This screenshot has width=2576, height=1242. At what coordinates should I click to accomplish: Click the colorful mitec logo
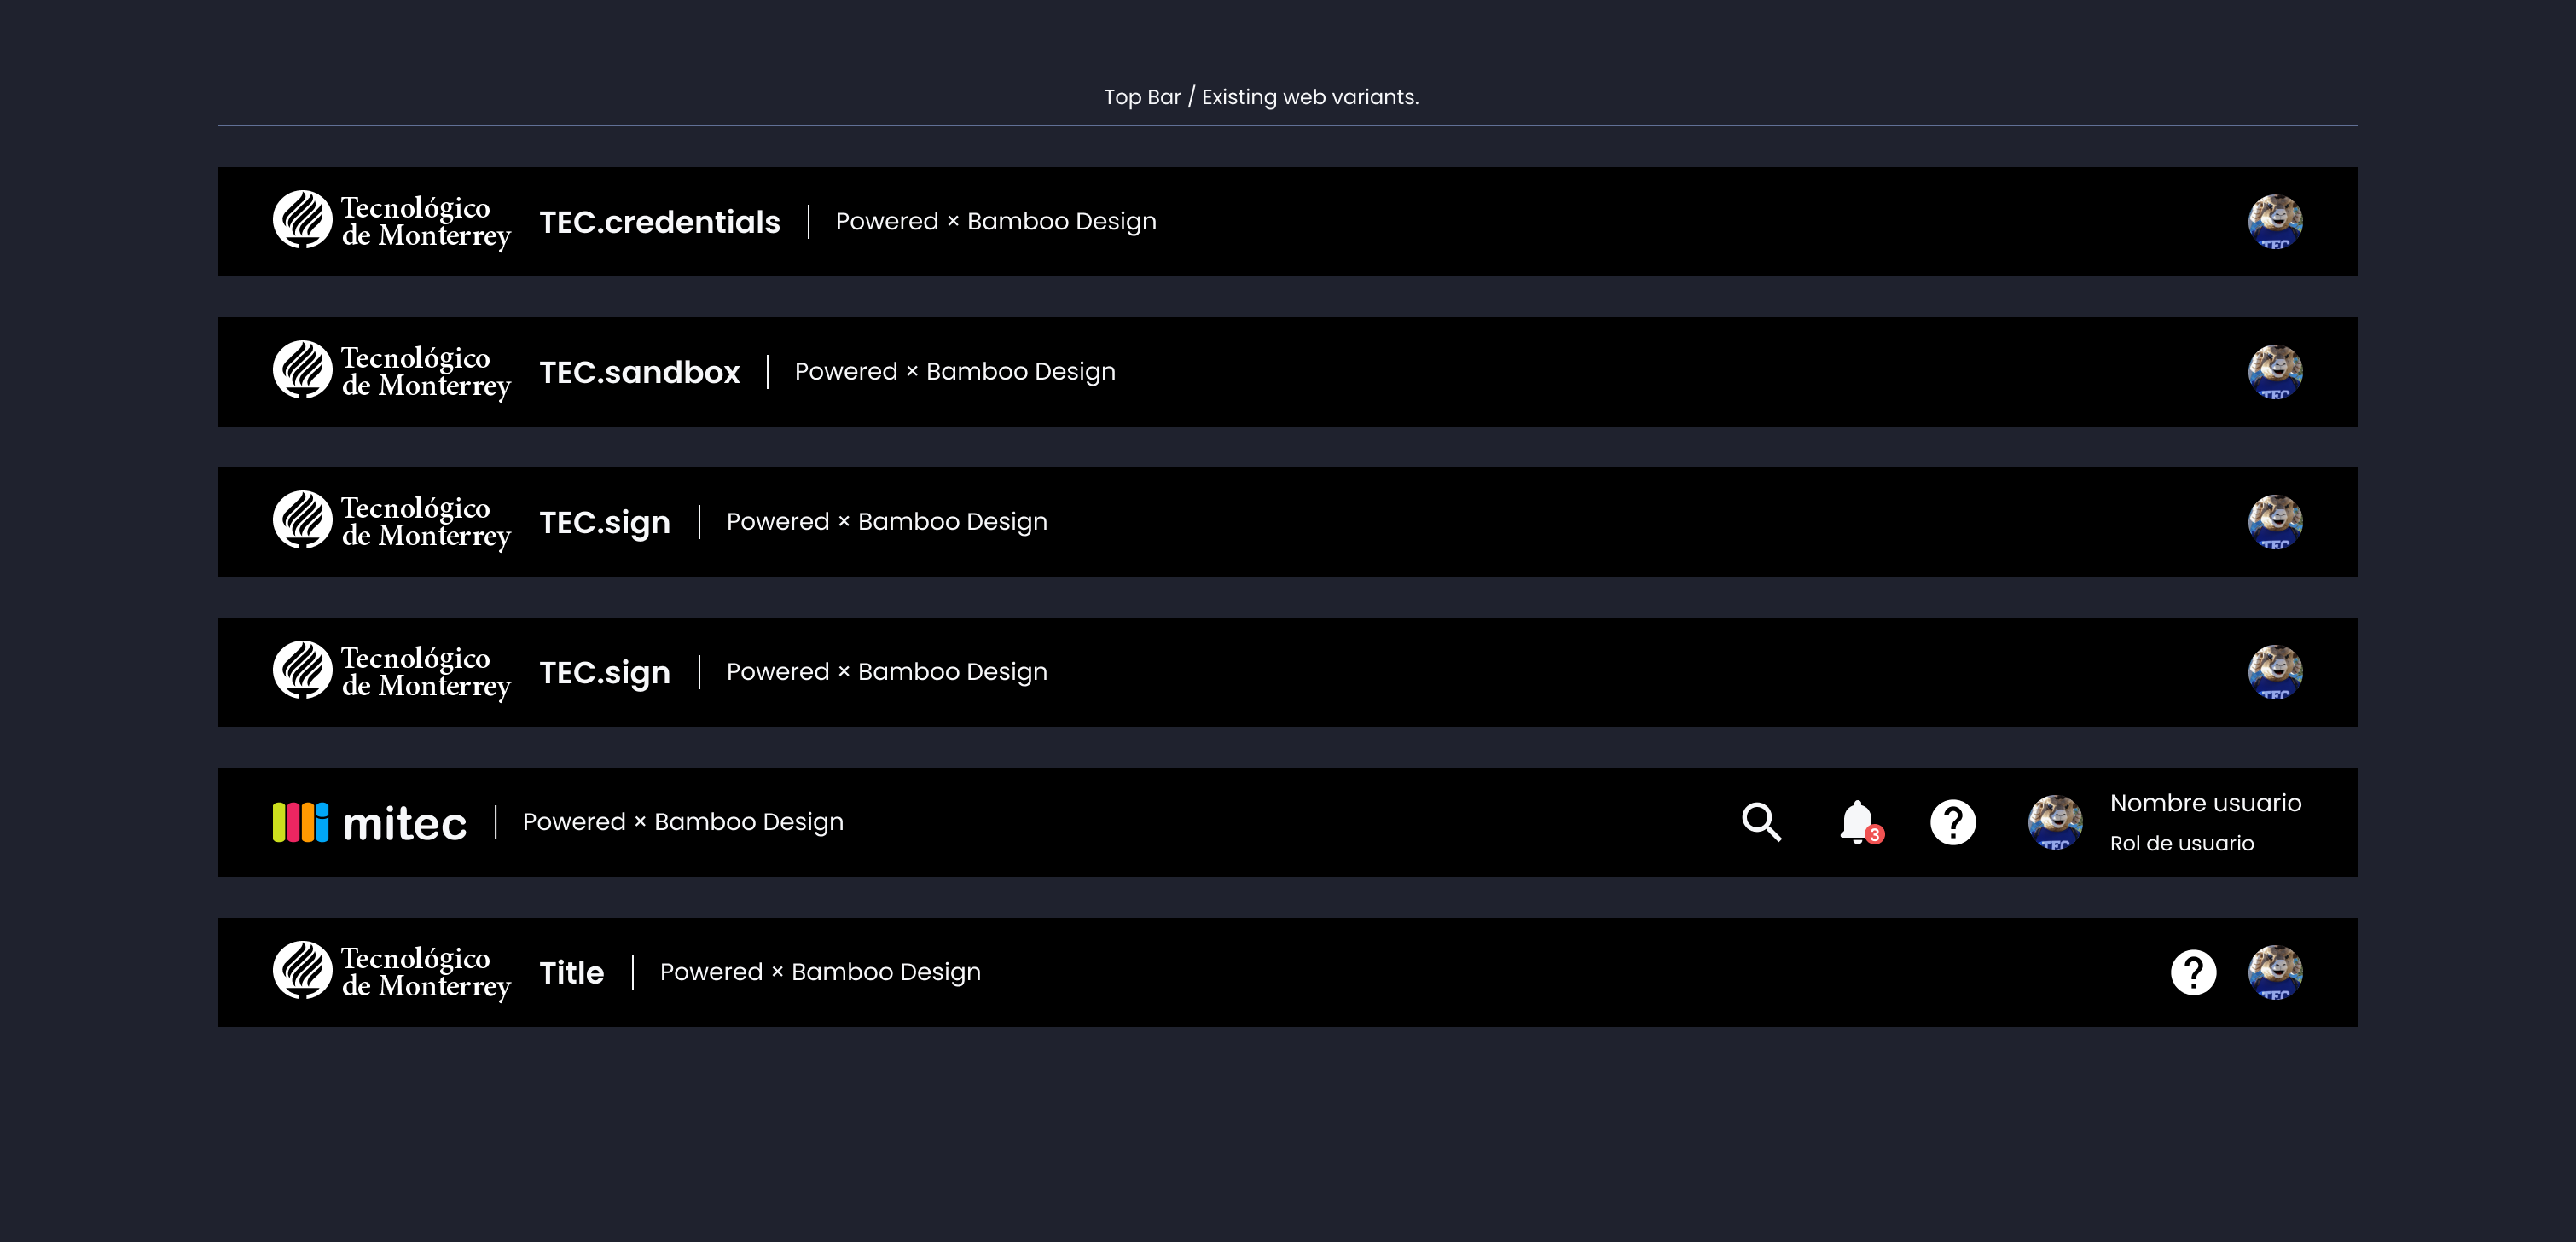(369, 822)
